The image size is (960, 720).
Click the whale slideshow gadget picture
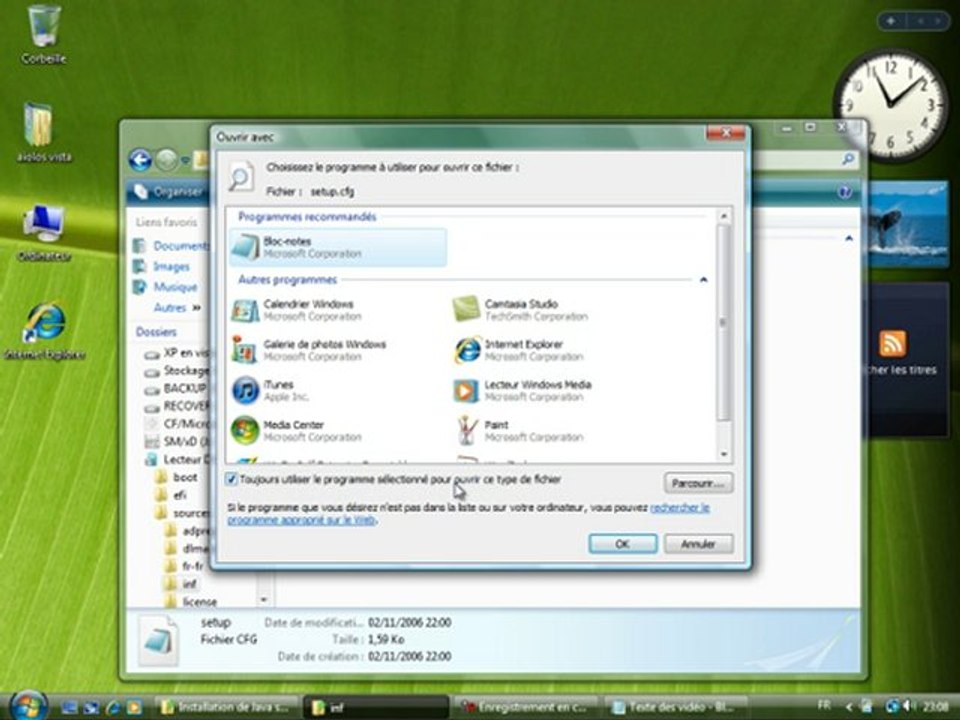tap(907, 223)
